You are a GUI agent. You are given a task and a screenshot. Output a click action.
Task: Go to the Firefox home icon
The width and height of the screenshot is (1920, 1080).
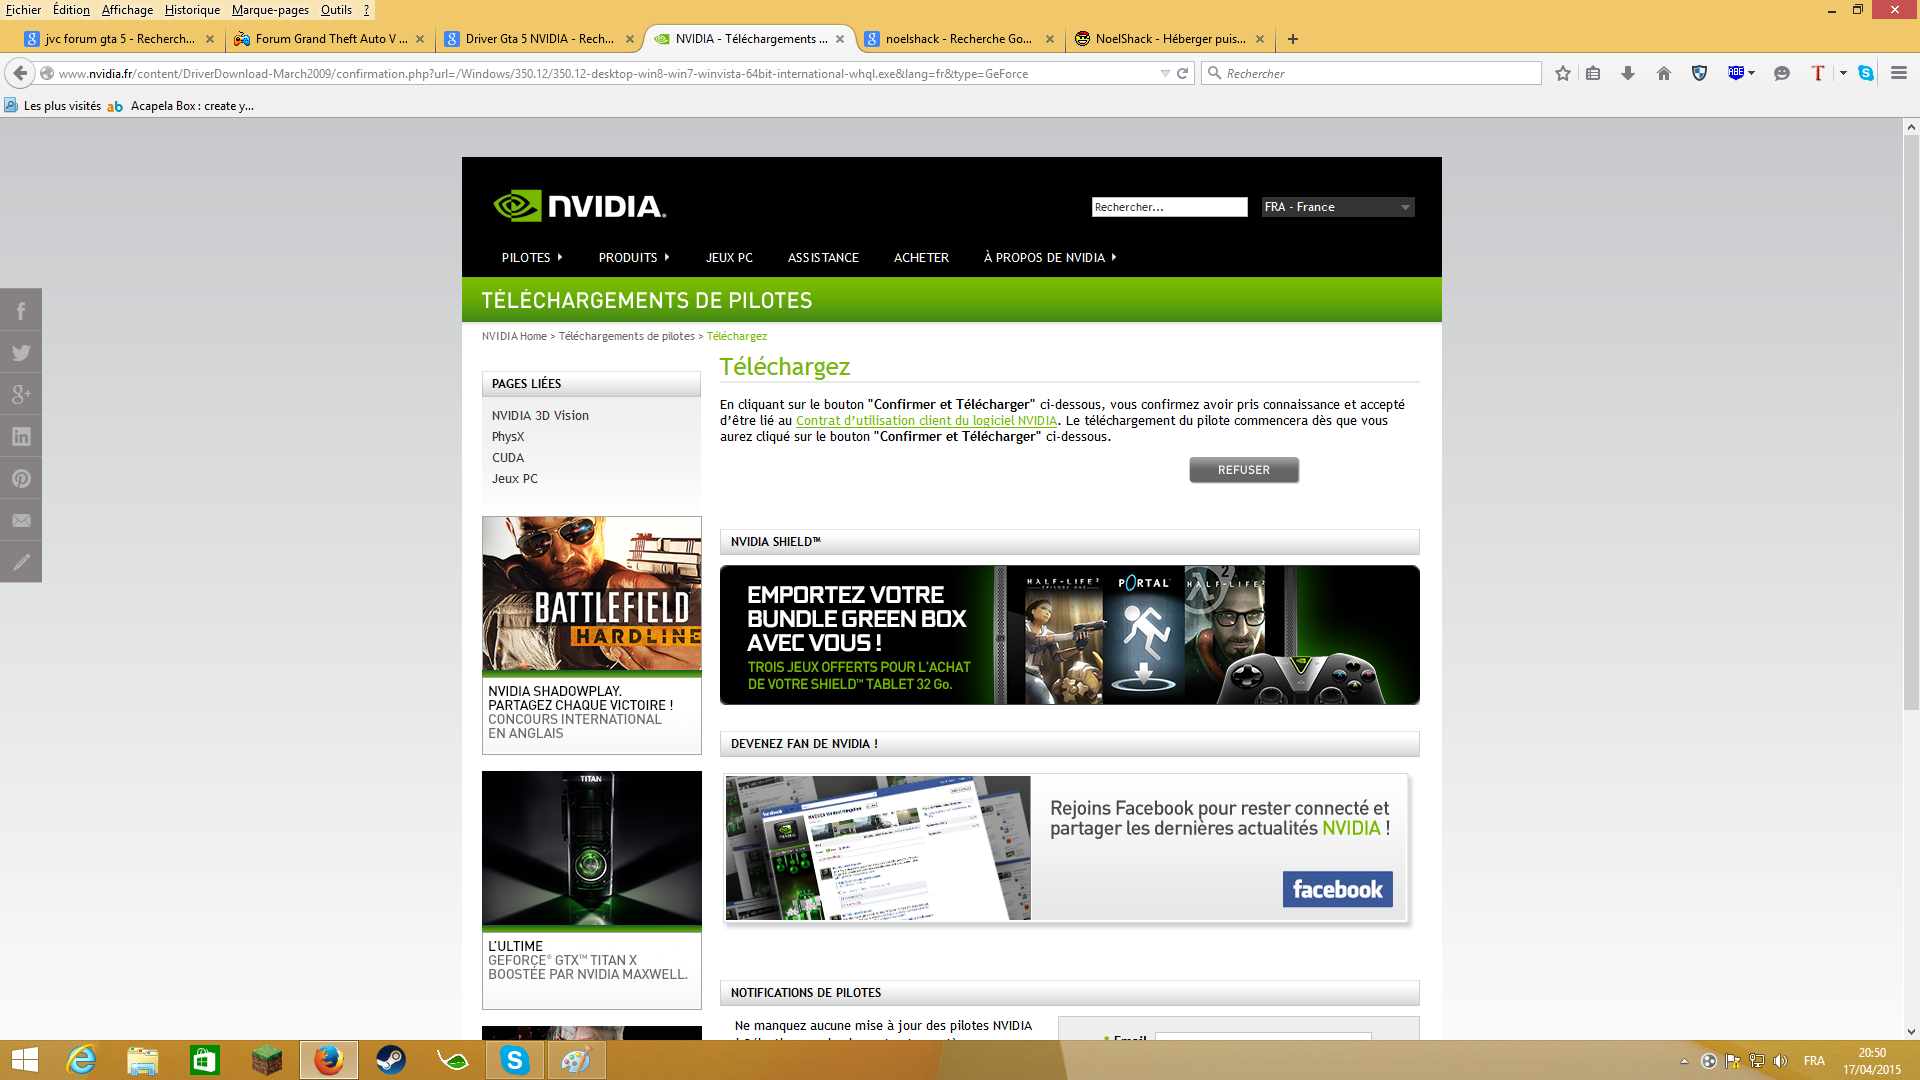coord(1664,73)
